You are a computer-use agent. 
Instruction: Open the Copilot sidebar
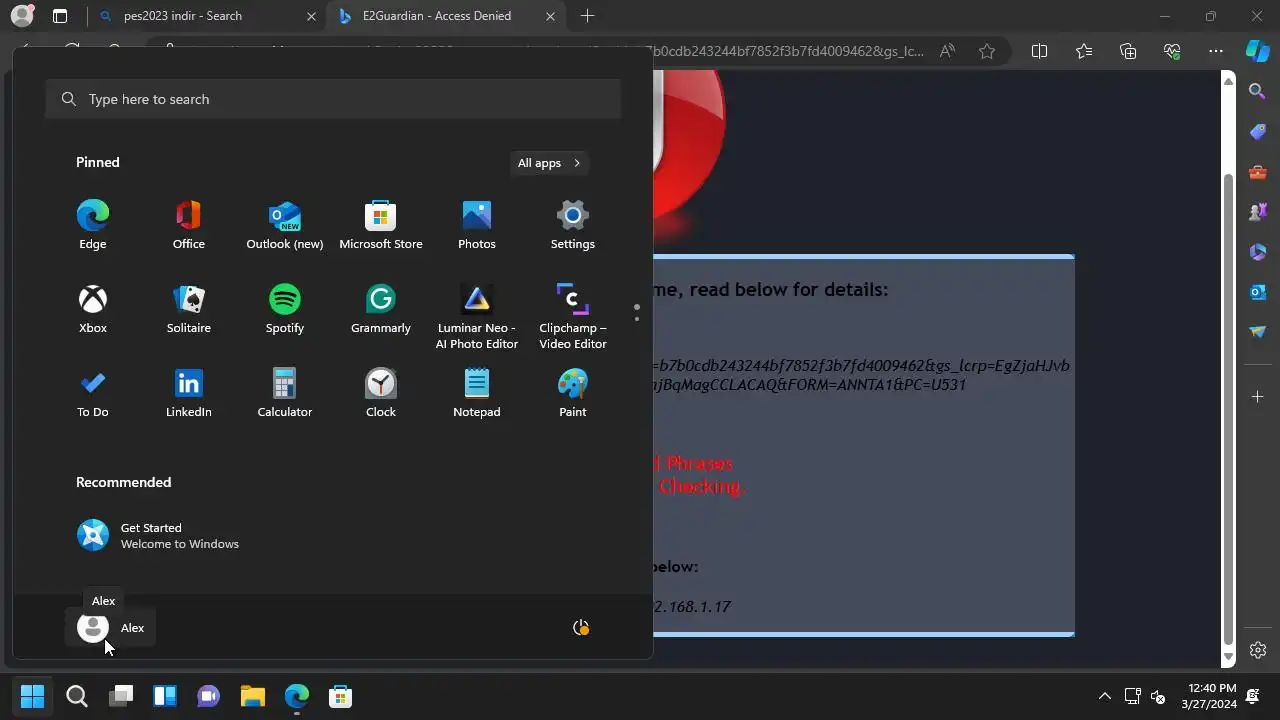point(1258,52)
